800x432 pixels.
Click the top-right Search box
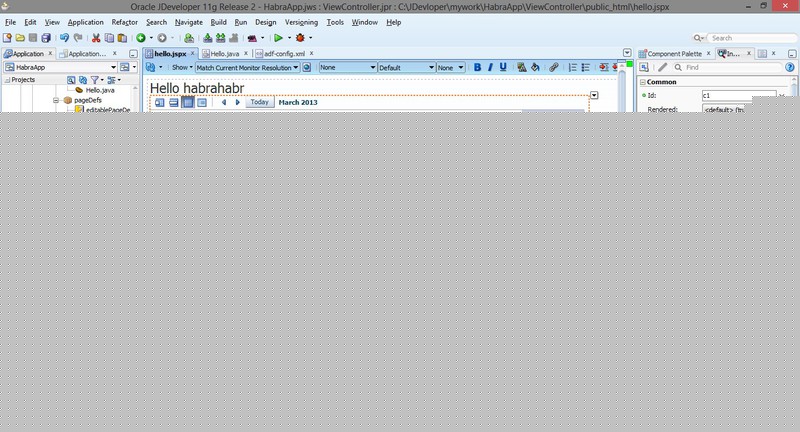751,38
